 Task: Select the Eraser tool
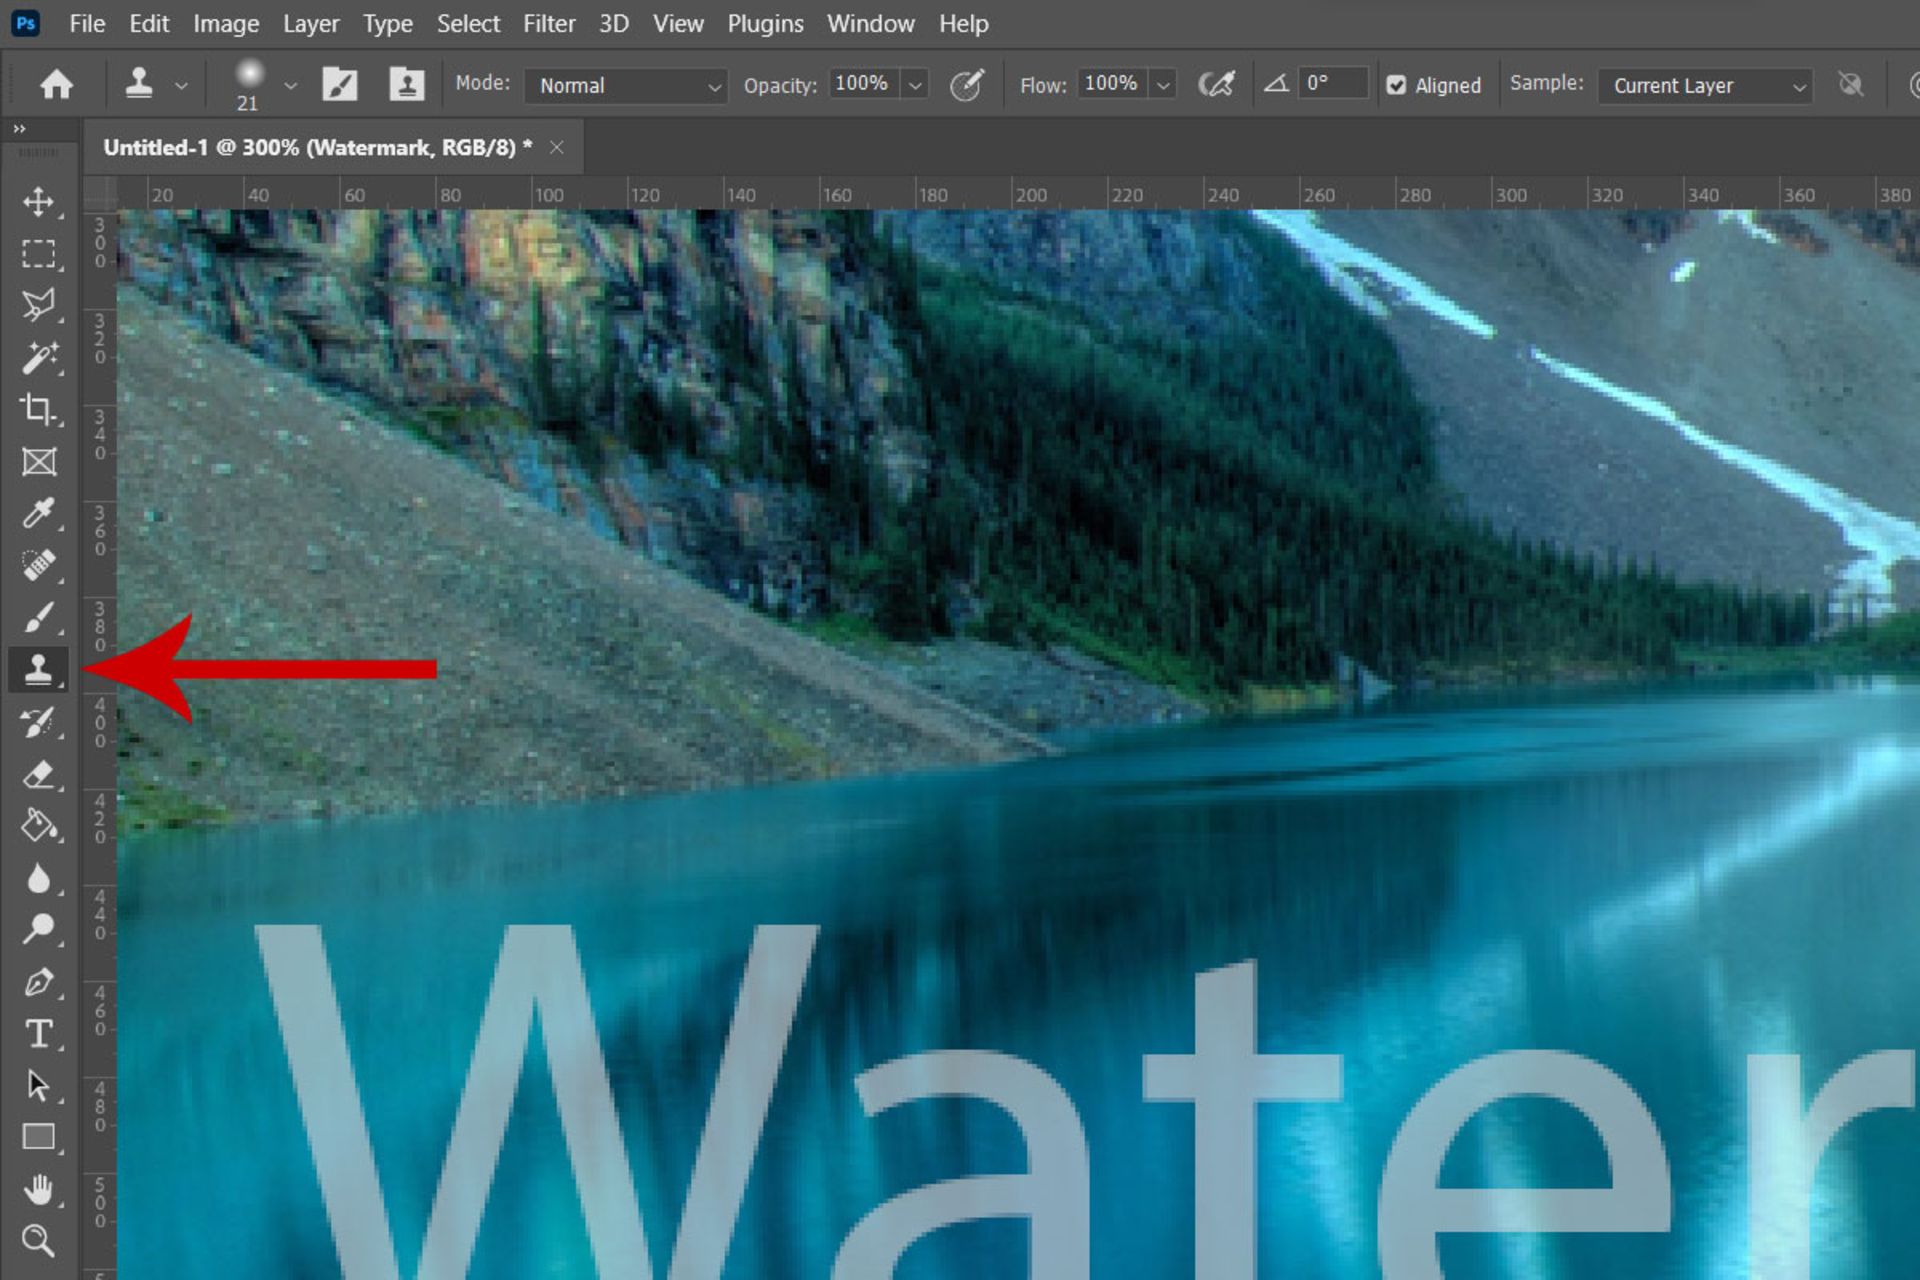point(38,774)
